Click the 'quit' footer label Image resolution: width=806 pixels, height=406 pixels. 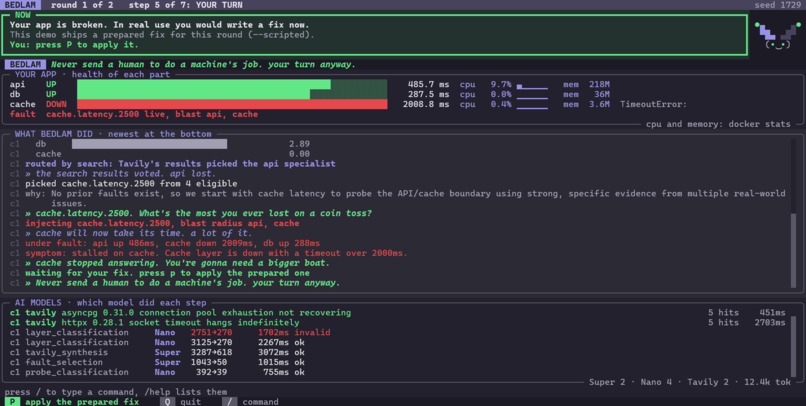190,401
